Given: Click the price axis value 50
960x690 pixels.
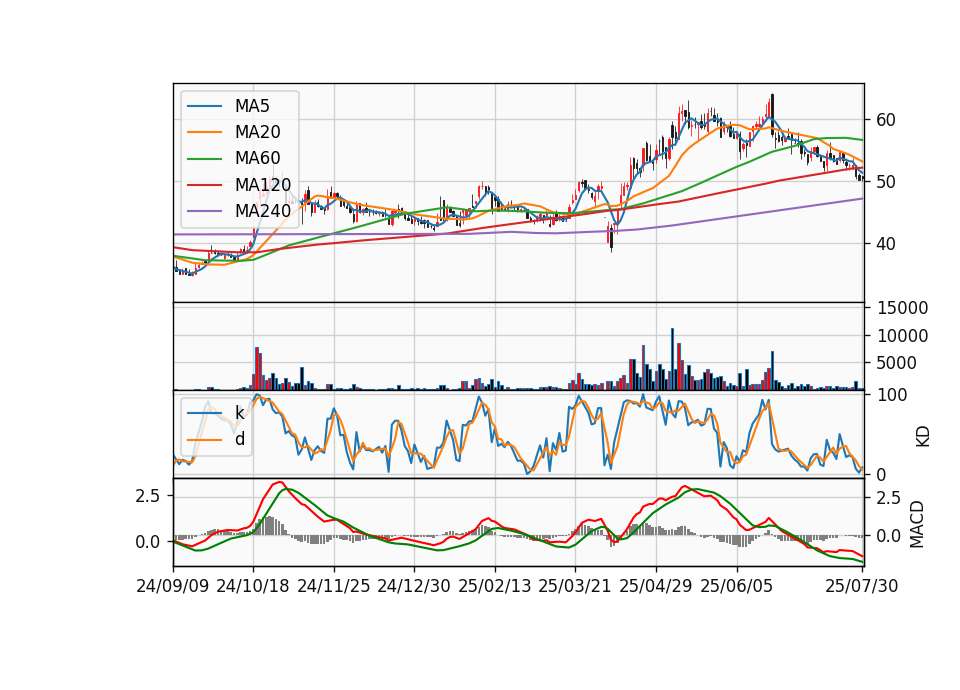Looking at the screenshot, I should coord(886,182).
